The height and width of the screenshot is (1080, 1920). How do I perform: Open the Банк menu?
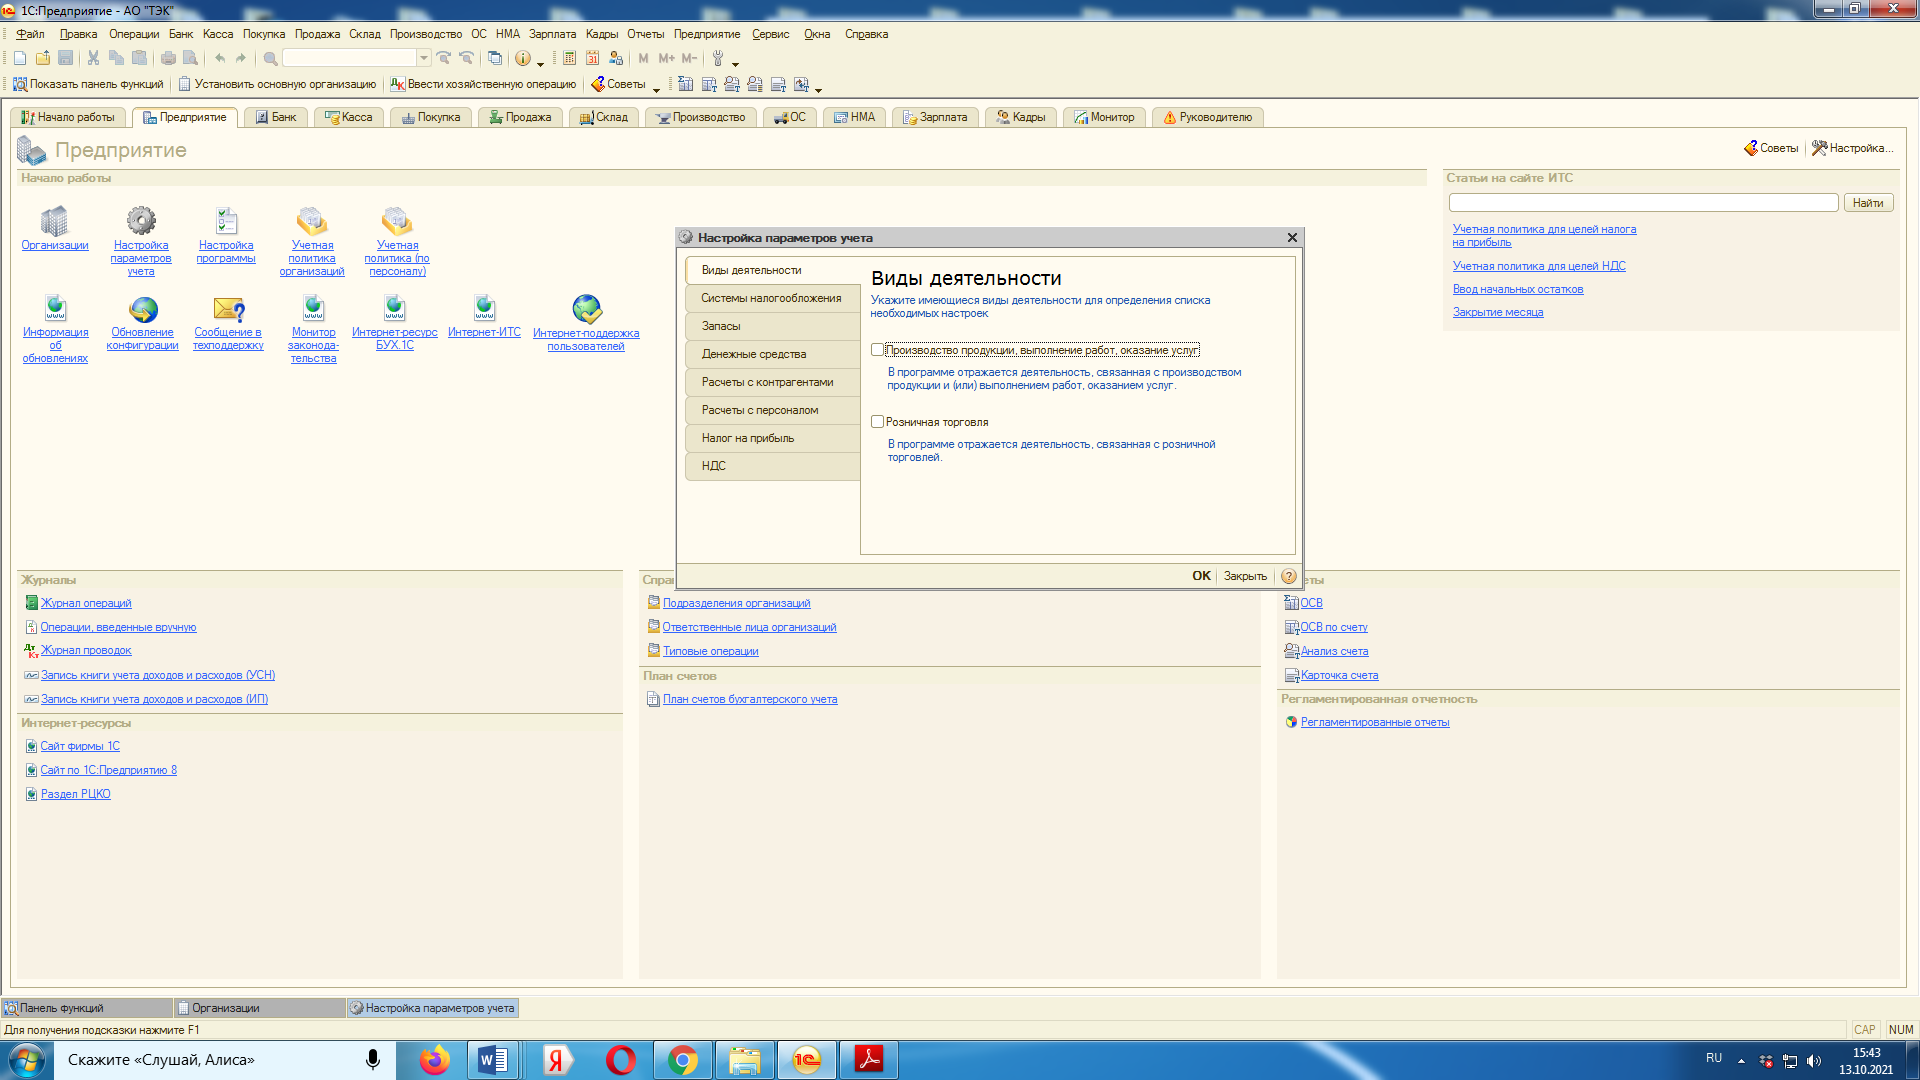181,34
